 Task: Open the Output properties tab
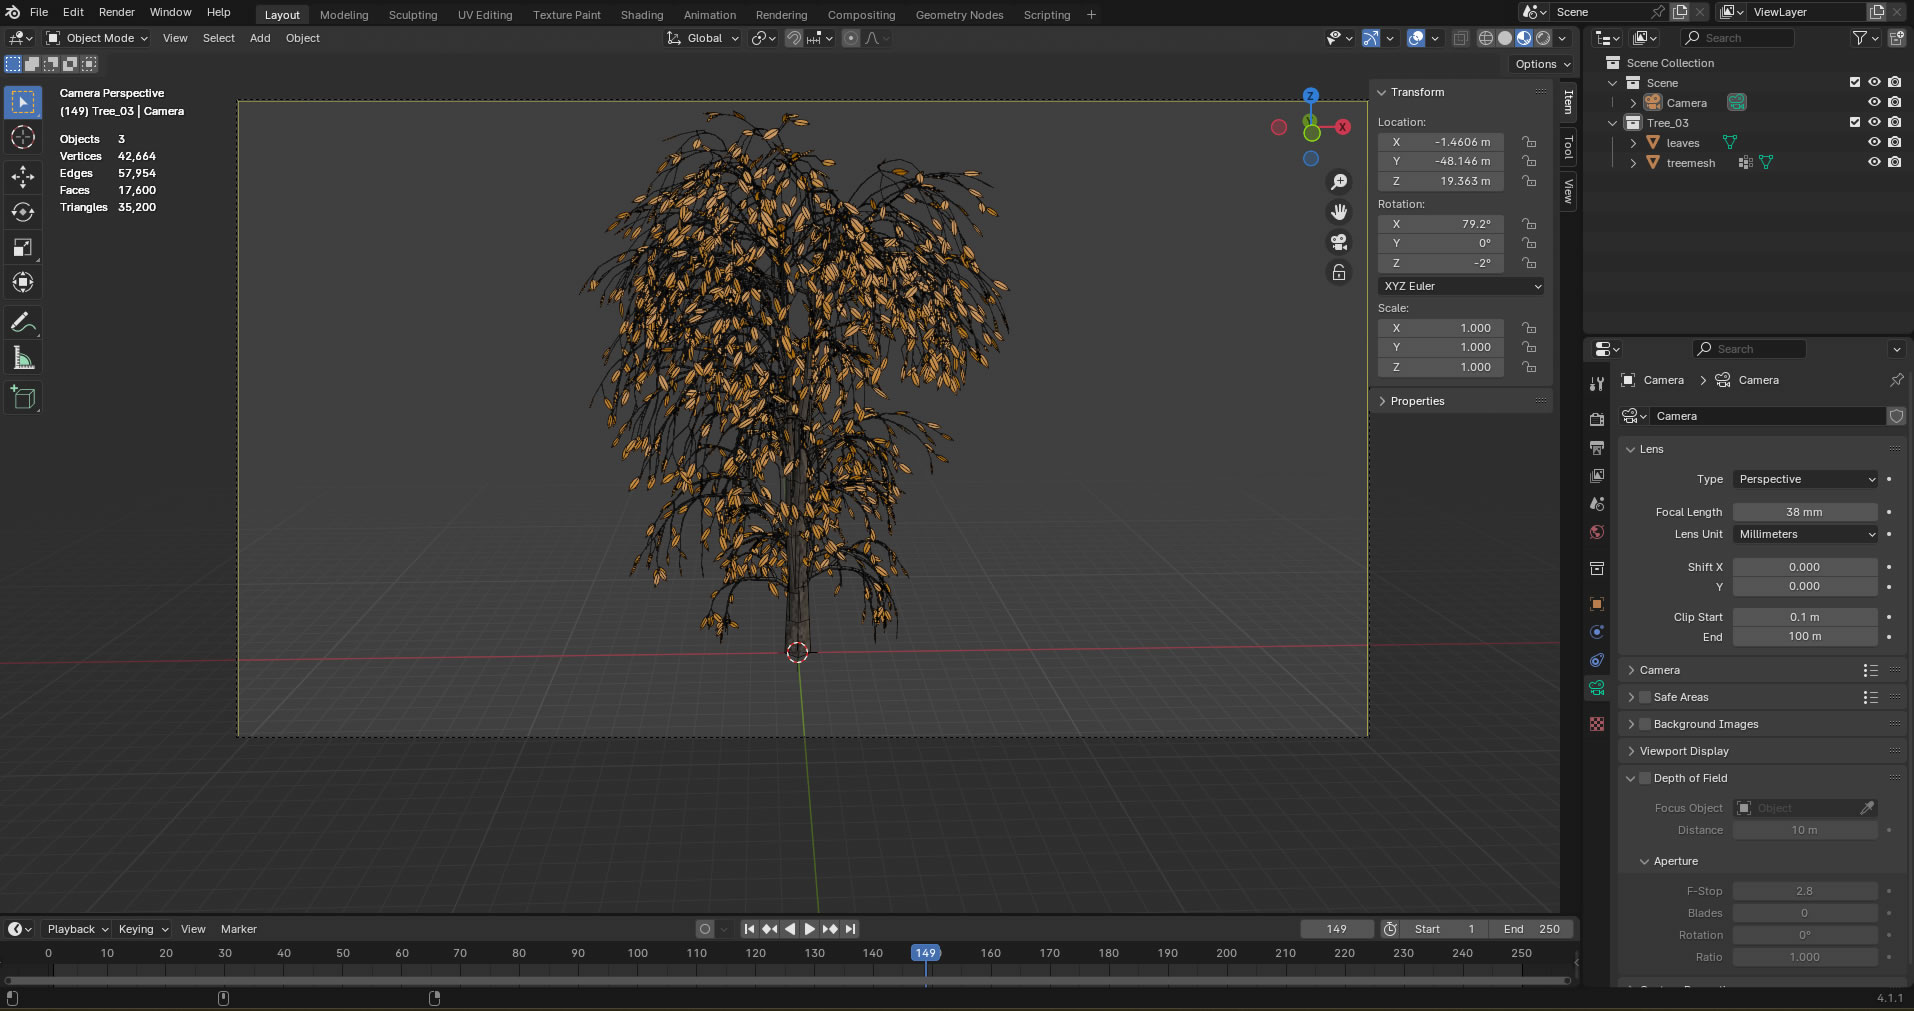[x=1597, y=447]
